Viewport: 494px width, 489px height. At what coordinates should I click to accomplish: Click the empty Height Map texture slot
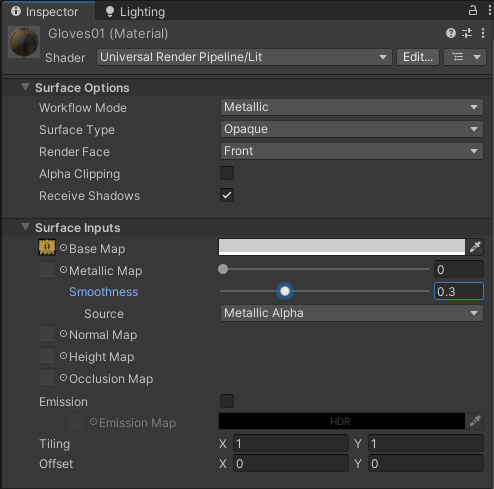pyautogui.click(x=47, y=355)
